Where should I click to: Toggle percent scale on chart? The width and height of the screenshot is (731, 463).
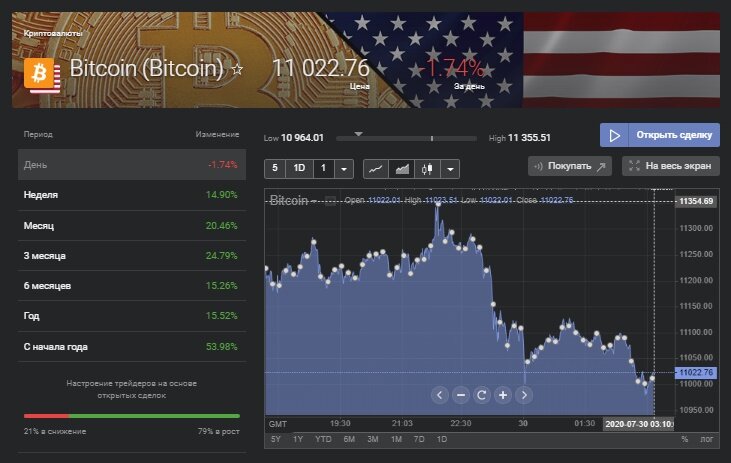tap(685, 439)
